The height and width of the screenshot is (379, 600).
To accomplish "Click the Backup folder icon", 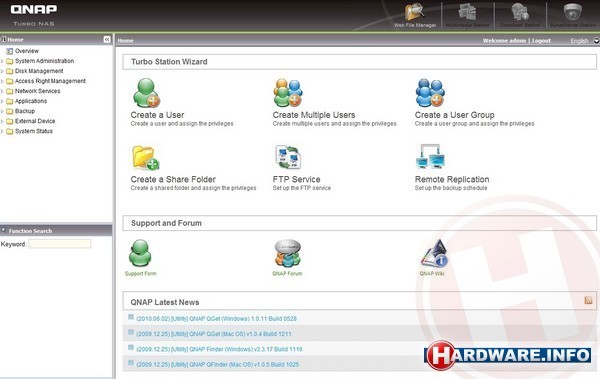I will pos(10,111).
